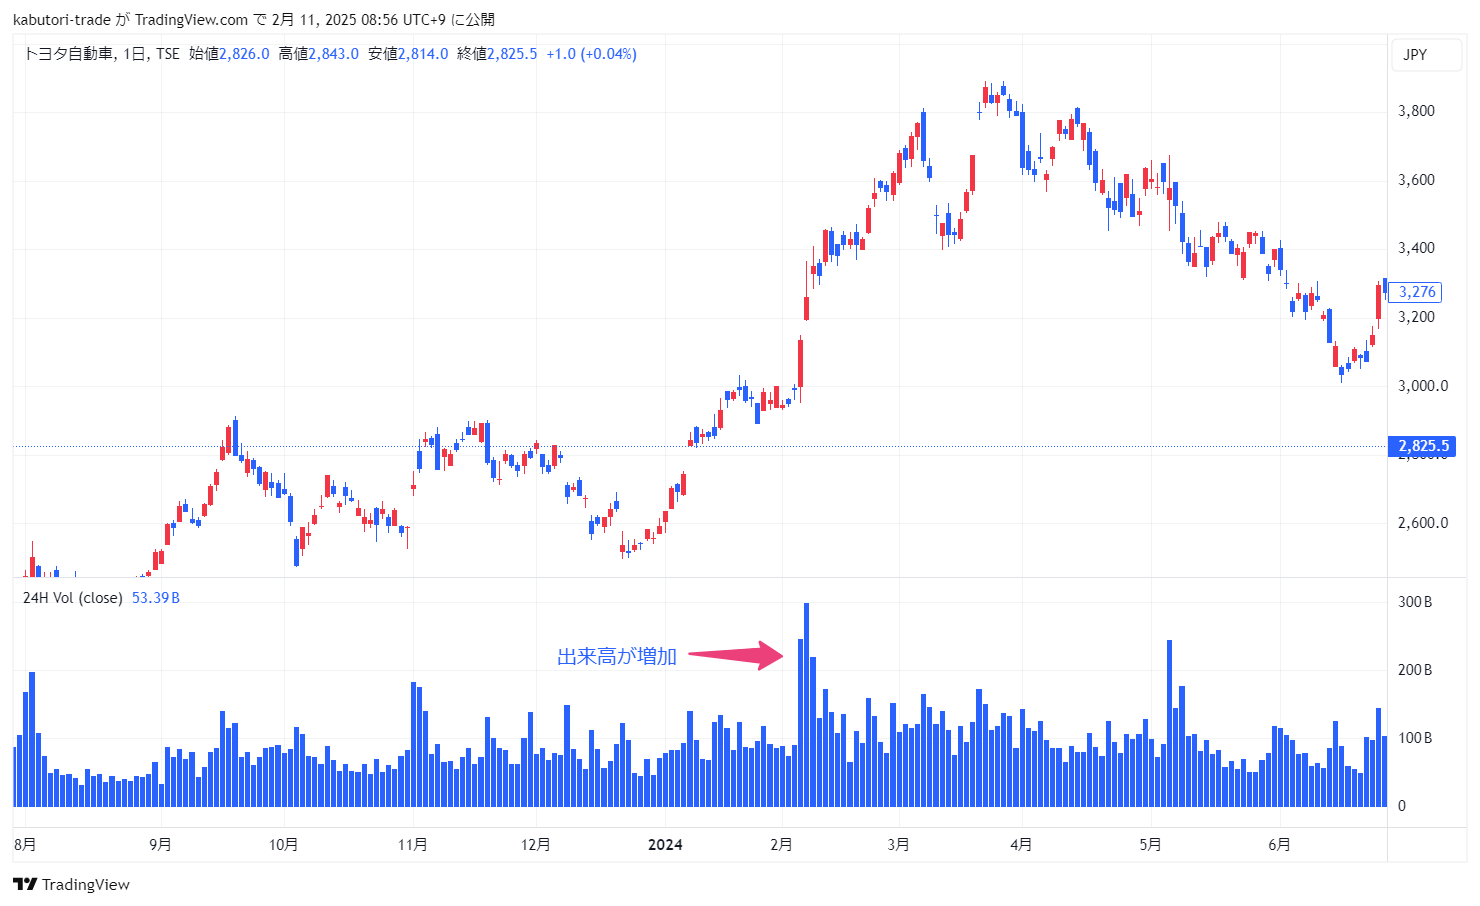This screenshot has height=906, width=1480.
Task: Click the 2024 year label on time axis
Action: pyautogui.click(x=665, y=845)
